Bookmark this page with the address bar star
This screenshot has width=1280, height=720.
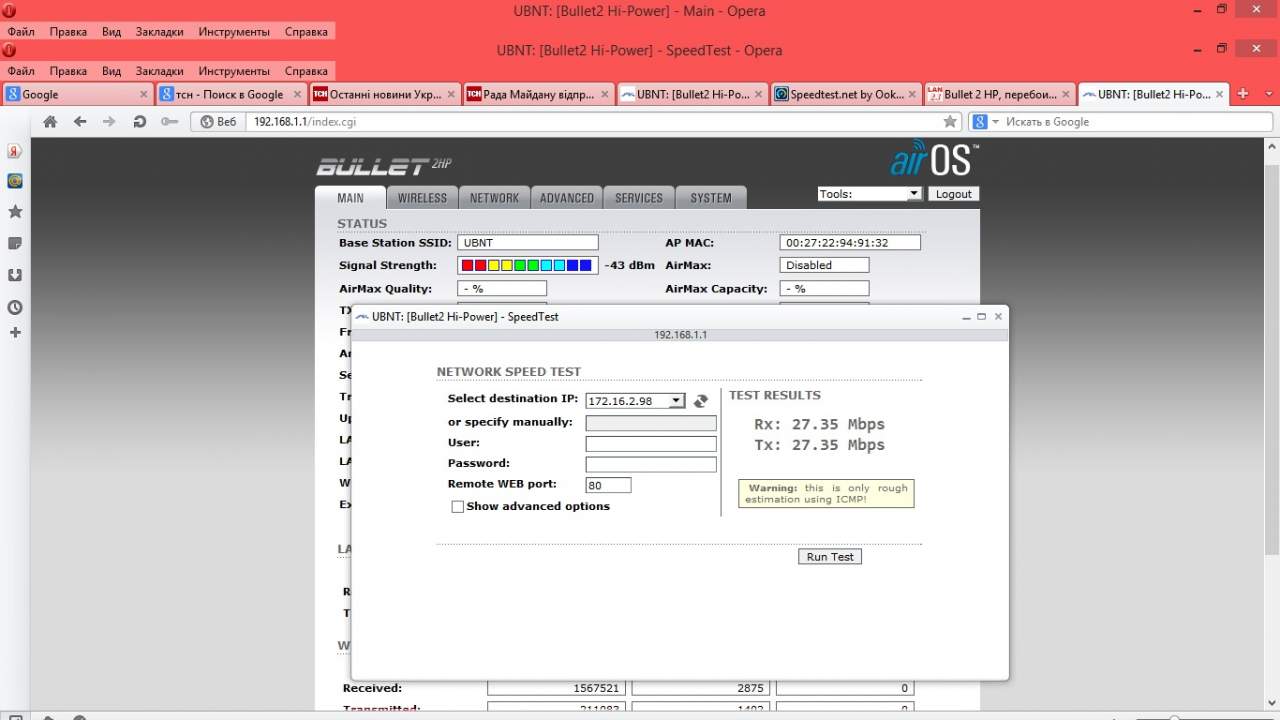[950, 122]
